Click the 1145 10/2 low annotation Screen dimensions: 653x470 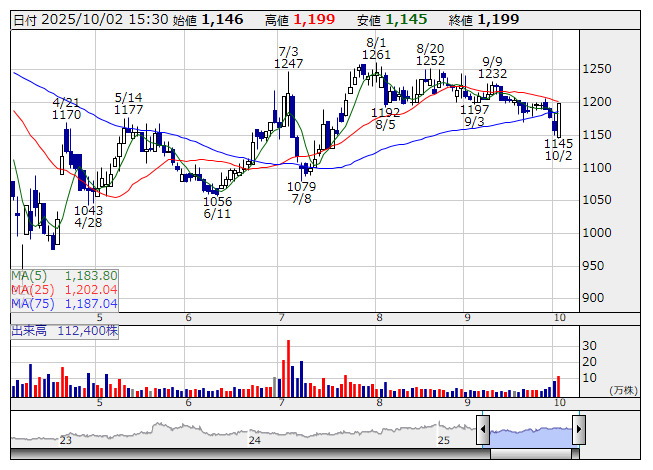click(558, 149)
